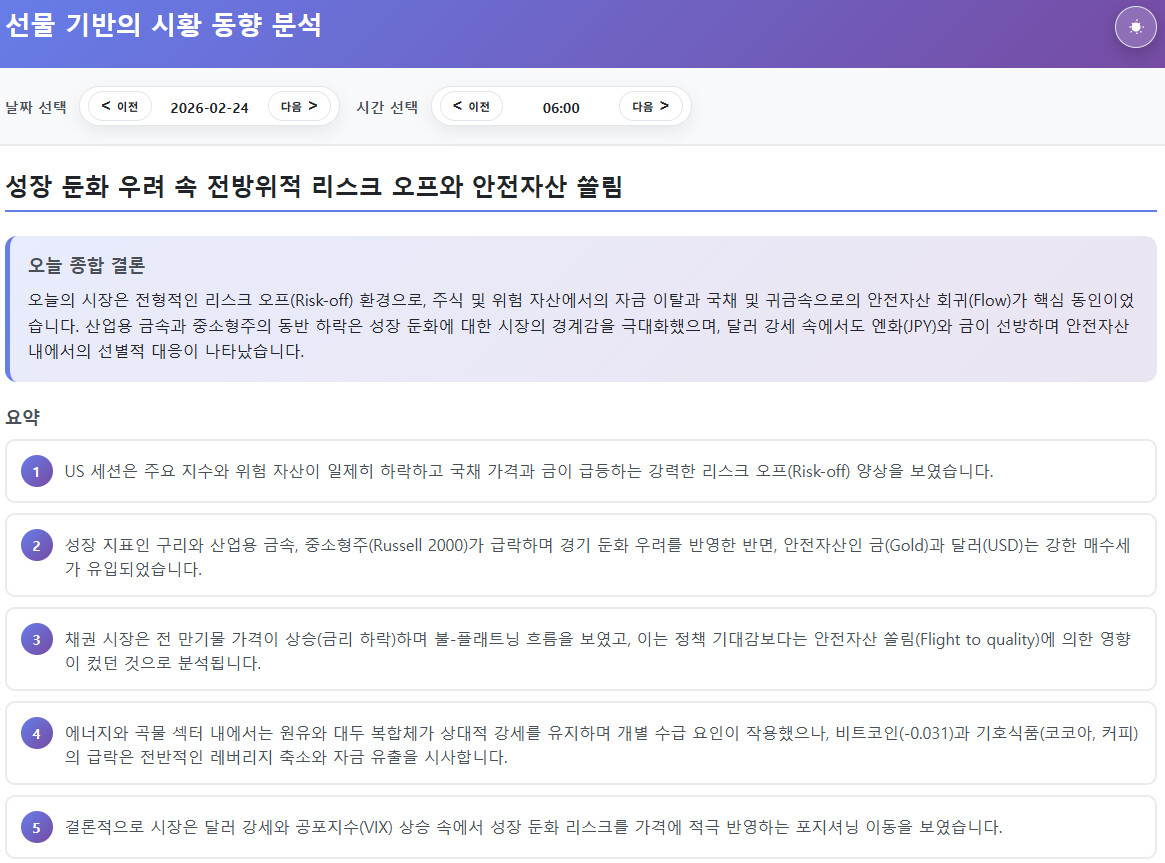The height and width of the screenshot is (863, 1165).
Task: Click summary text '채권 시장은 전 만기물 가격이'
Action: (598, 651)
